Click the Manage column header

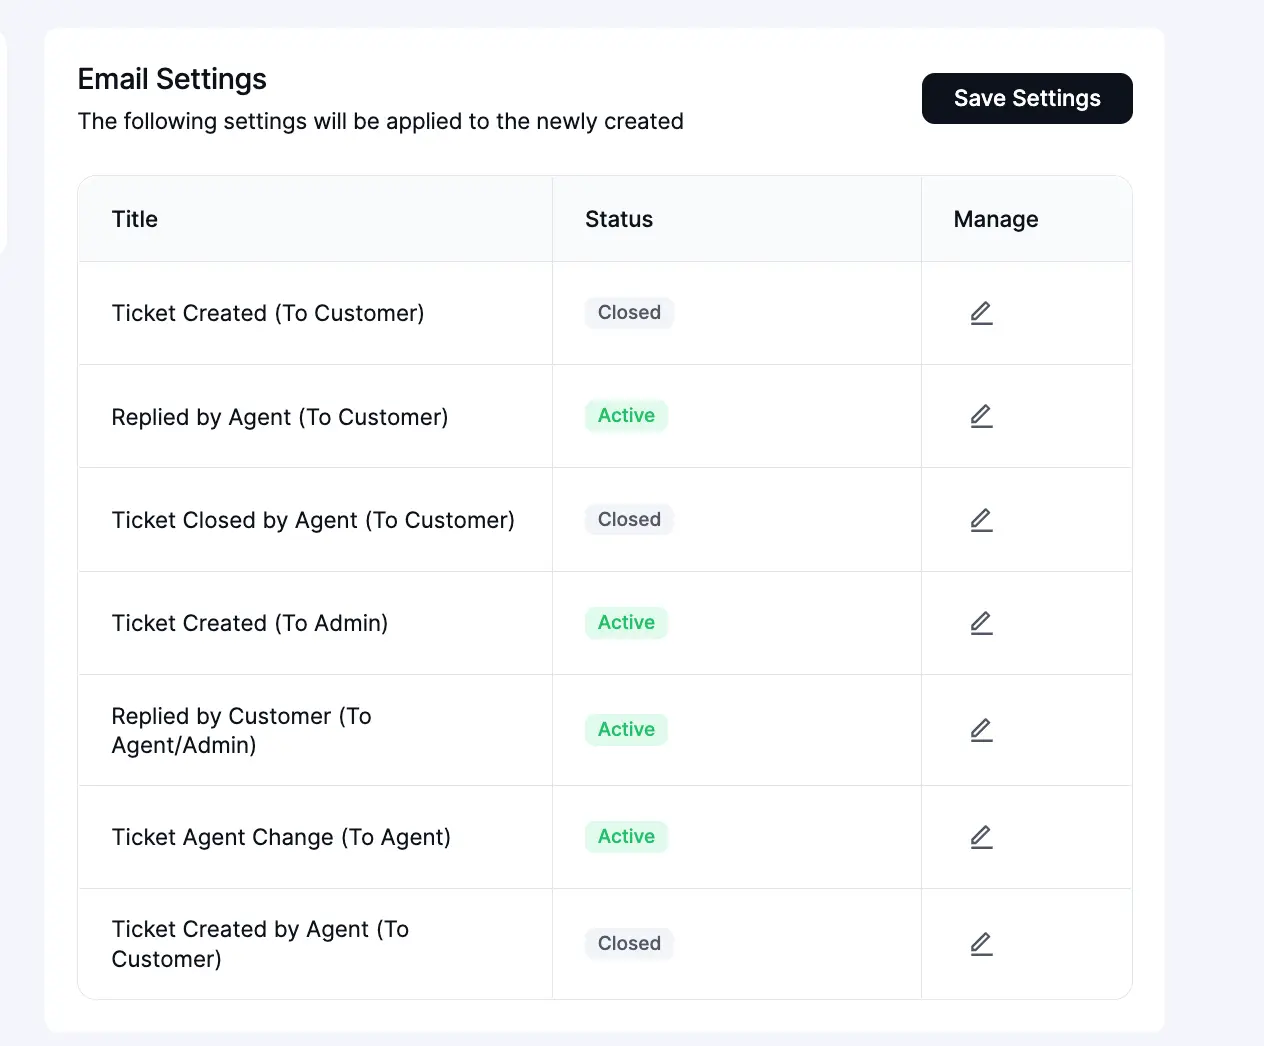pos(995,218)
